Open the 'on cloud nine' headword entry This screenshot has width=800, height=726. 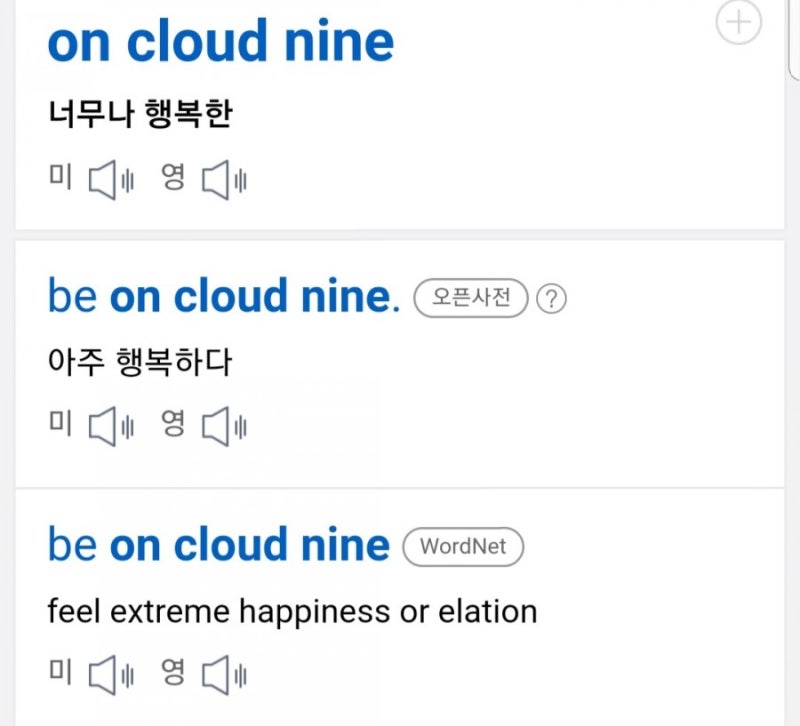(x=221, y=41)
